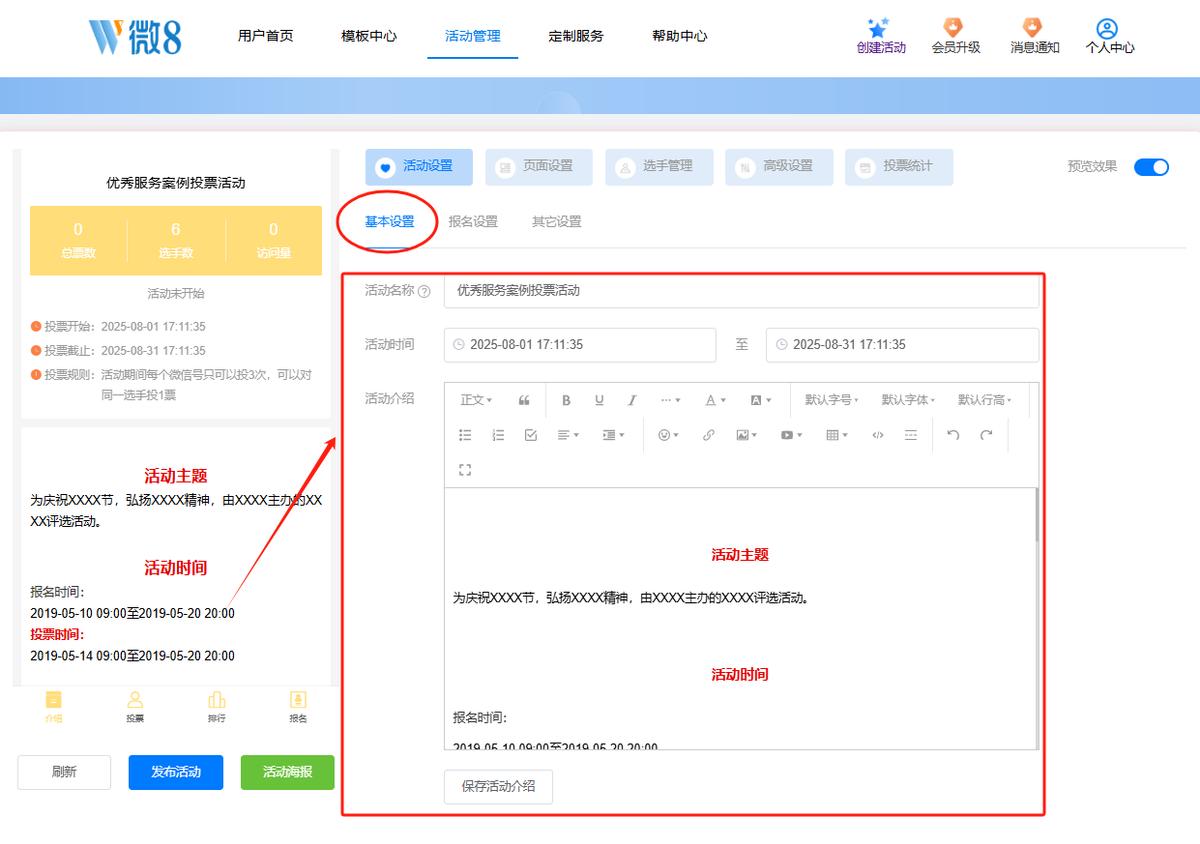The image size is (1200, 844).
Task: Open the 默认字号 font size dropdown
Action: coord(832,400)
